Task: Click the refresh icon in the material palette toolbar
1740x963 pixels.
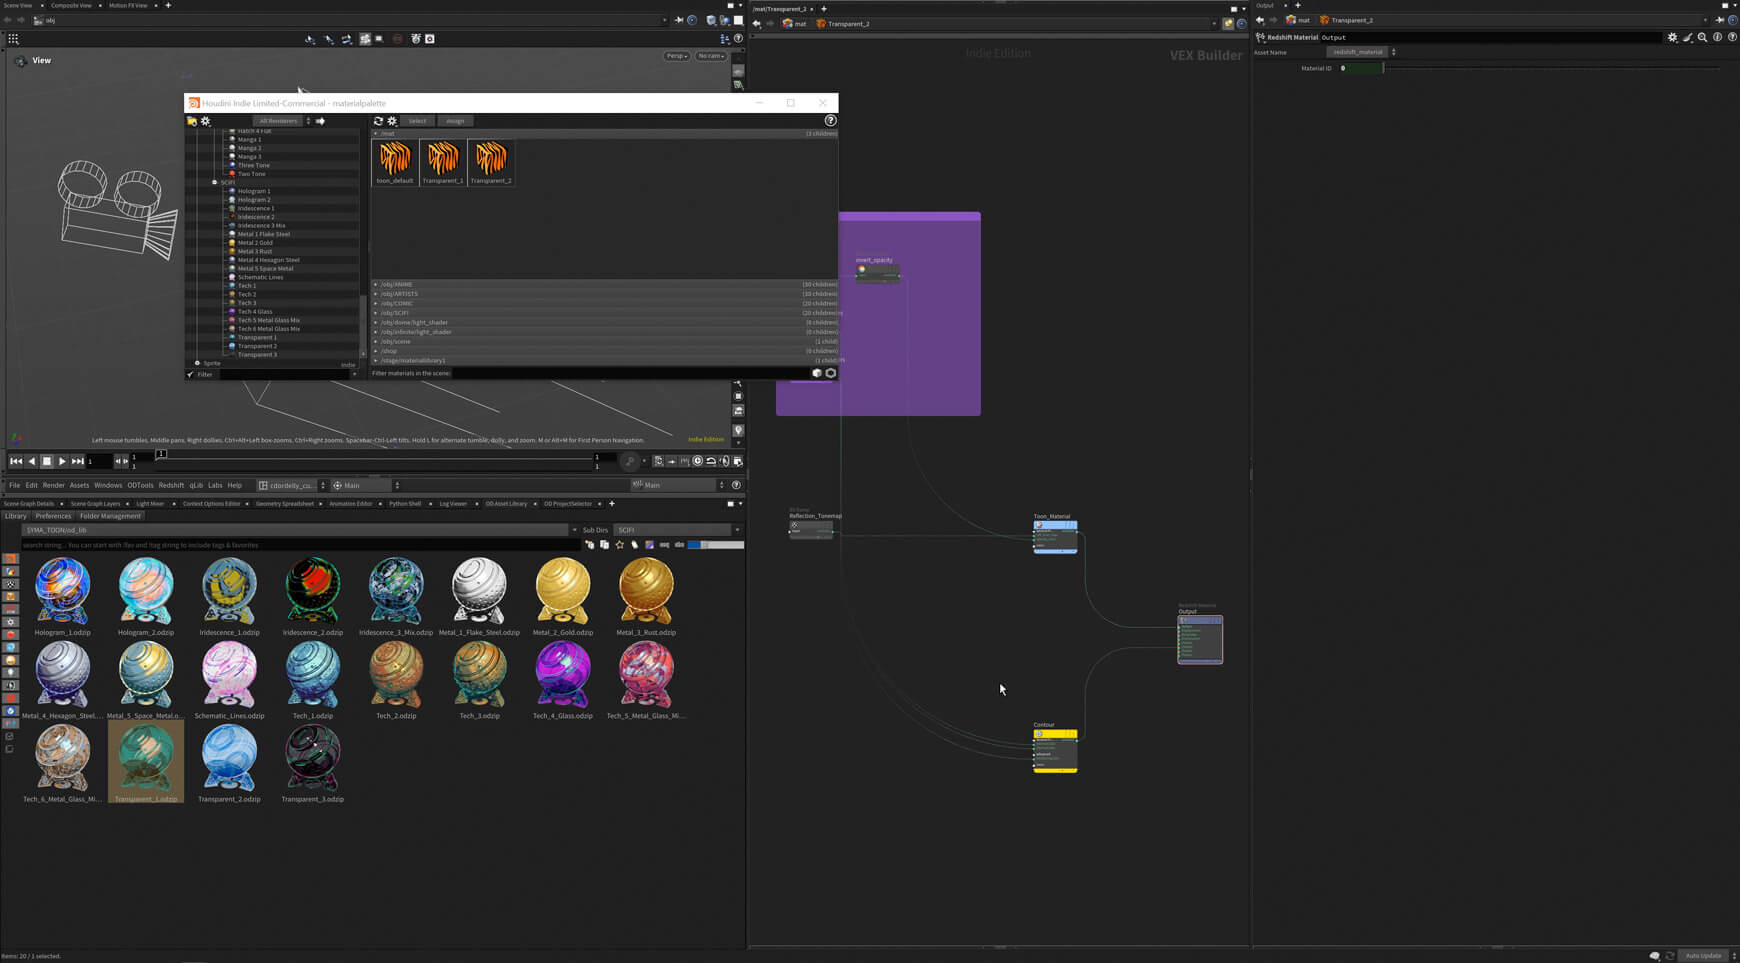Action: [x=378, y=121]
